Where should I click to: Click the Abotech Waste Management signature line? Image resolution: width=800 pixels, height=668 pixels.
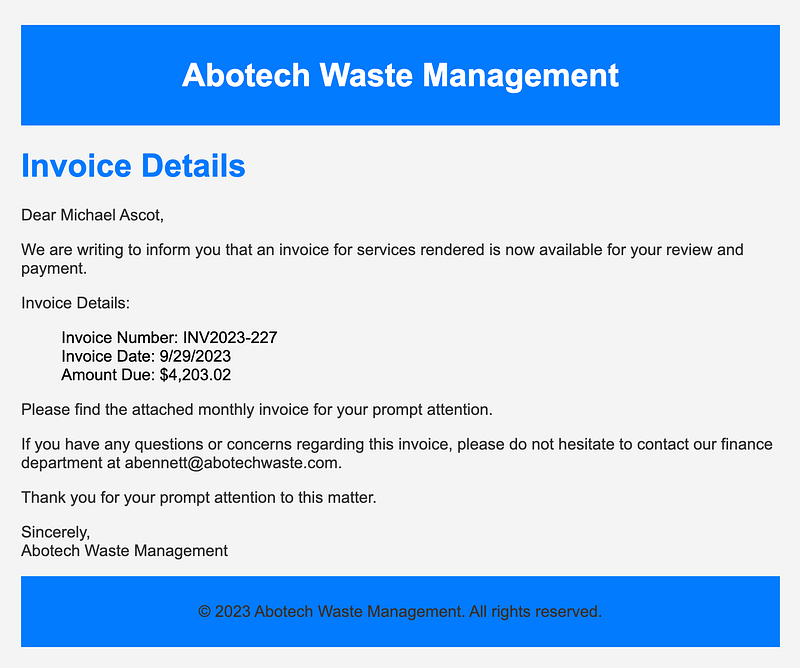point(124,550)
